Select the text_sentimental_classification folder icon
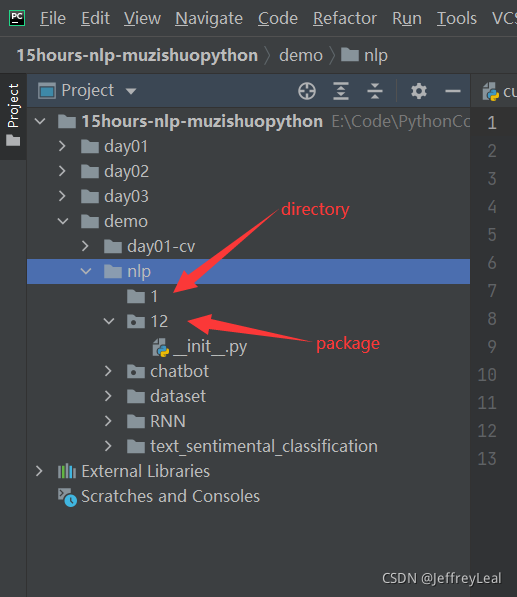 (136, 446)
